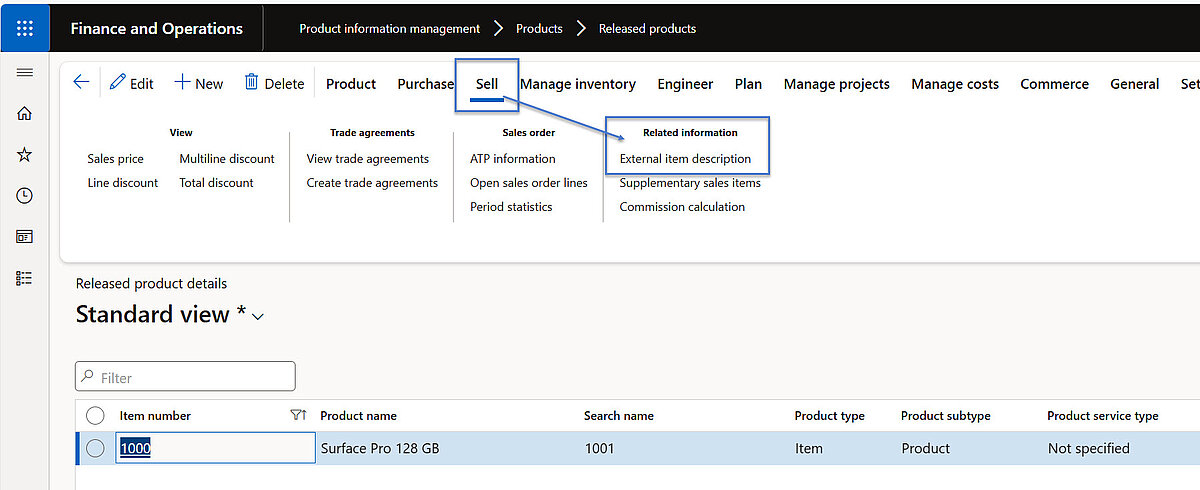Expand the Products breadcrumb chevron
The width and height of the screenshot is (1200, 490).
click(x=581, y=28)
